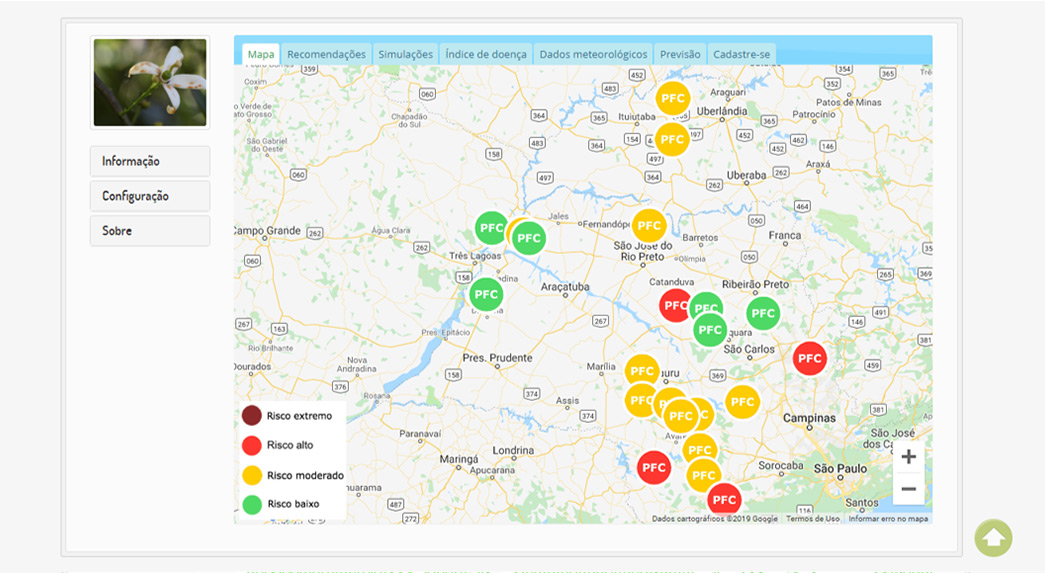Open the Simulações tab
The width and height of the screenshot is (1045, 573).
(x=405, y=55)
